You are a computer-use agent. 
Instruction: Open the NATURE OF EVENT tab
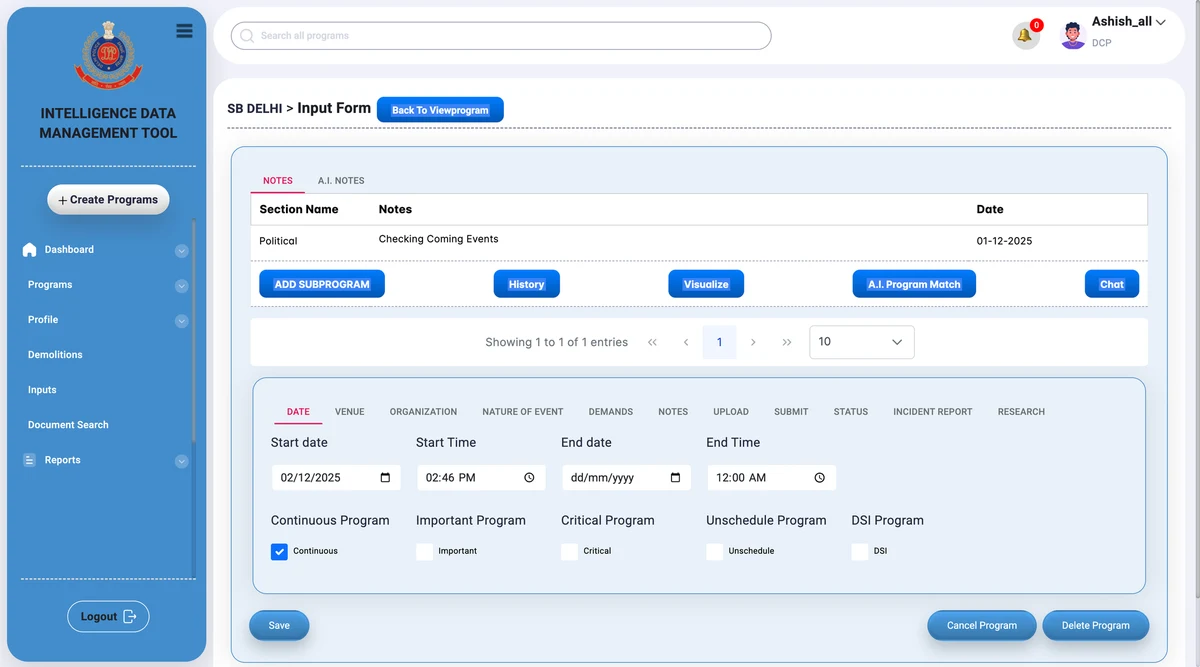[x=523, y=412]
